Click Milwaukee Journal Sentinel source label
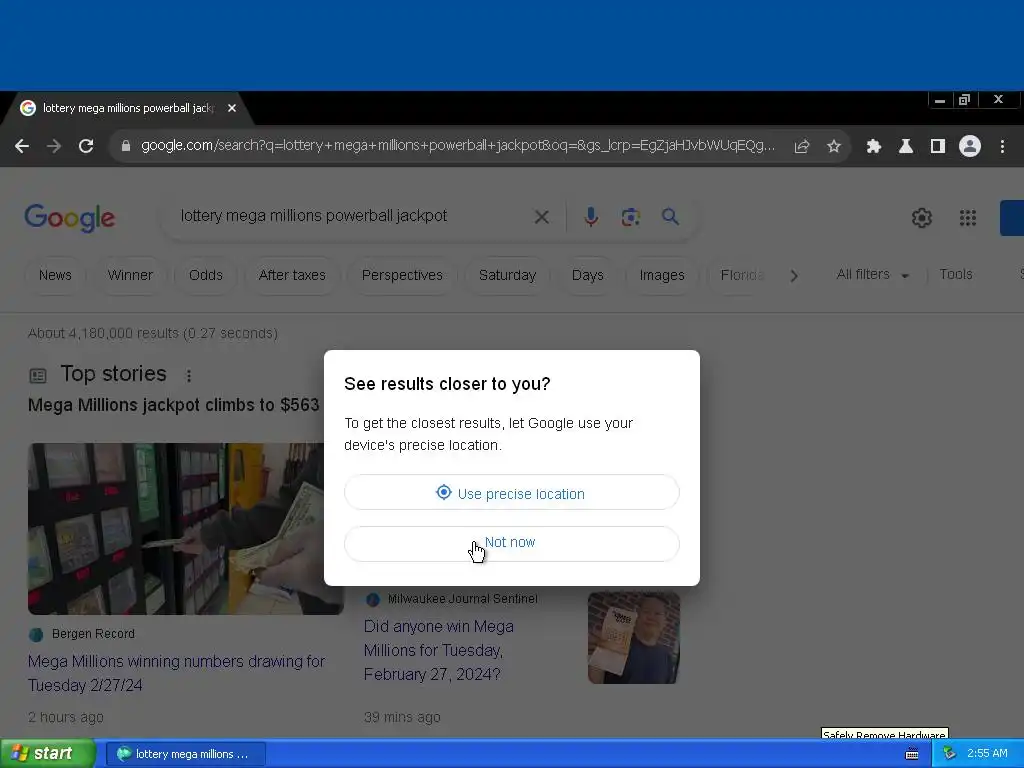This screenshot has width=1024, height=768. [x=462, y=599]
